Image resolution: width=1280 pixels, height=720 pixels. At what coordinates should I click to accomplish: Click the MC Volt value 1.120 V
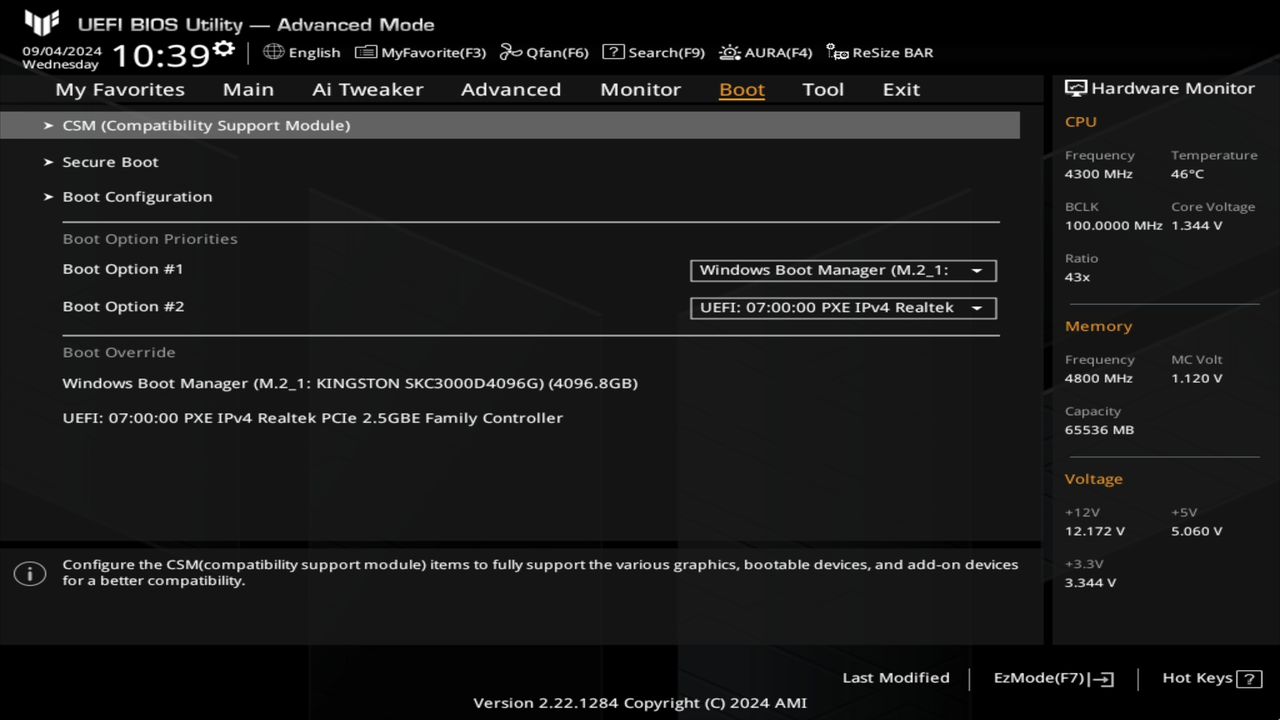point(1197,379)
